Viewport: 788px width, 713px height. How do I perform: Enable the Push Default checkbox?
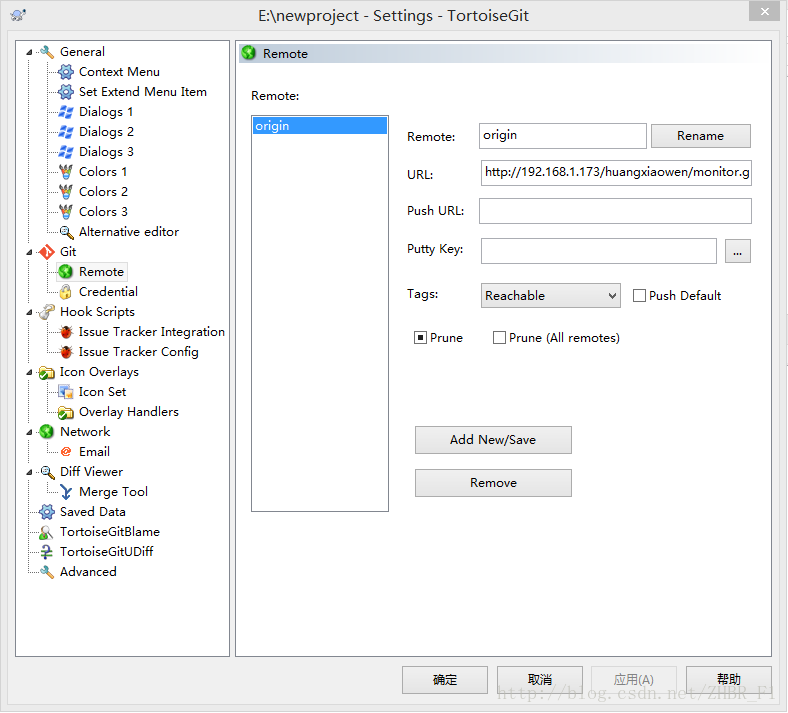pos(639,296)
